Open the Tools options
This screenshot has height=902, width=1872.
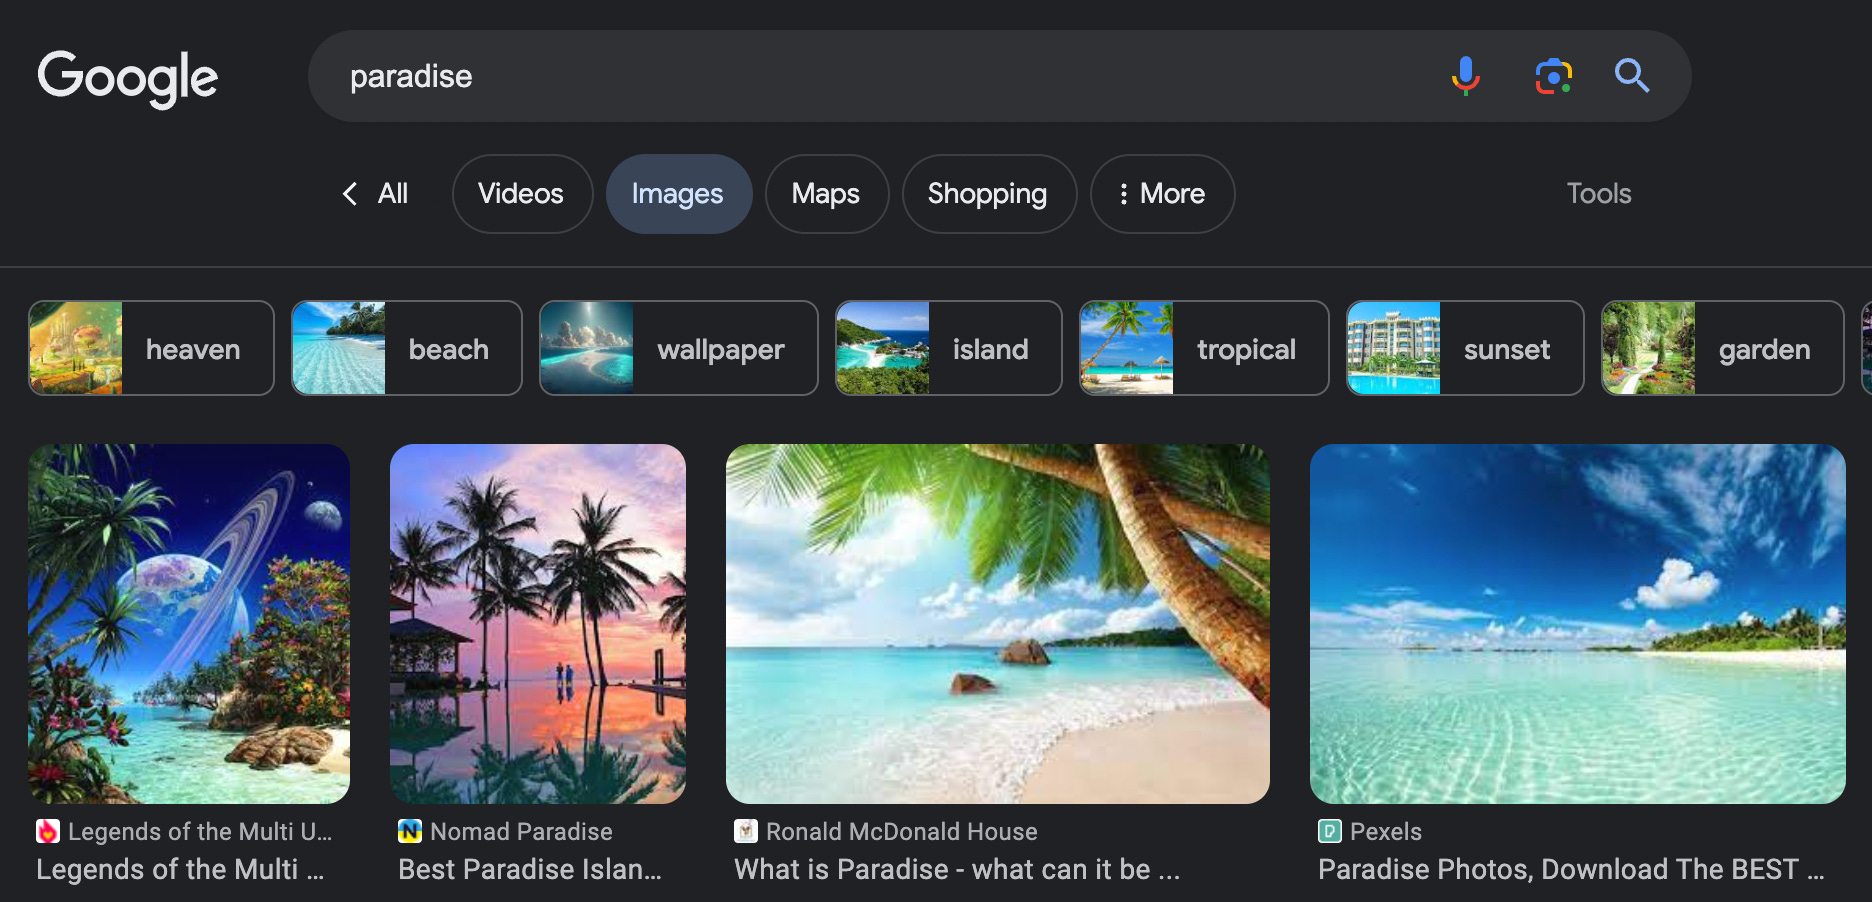coord(1599,194)
